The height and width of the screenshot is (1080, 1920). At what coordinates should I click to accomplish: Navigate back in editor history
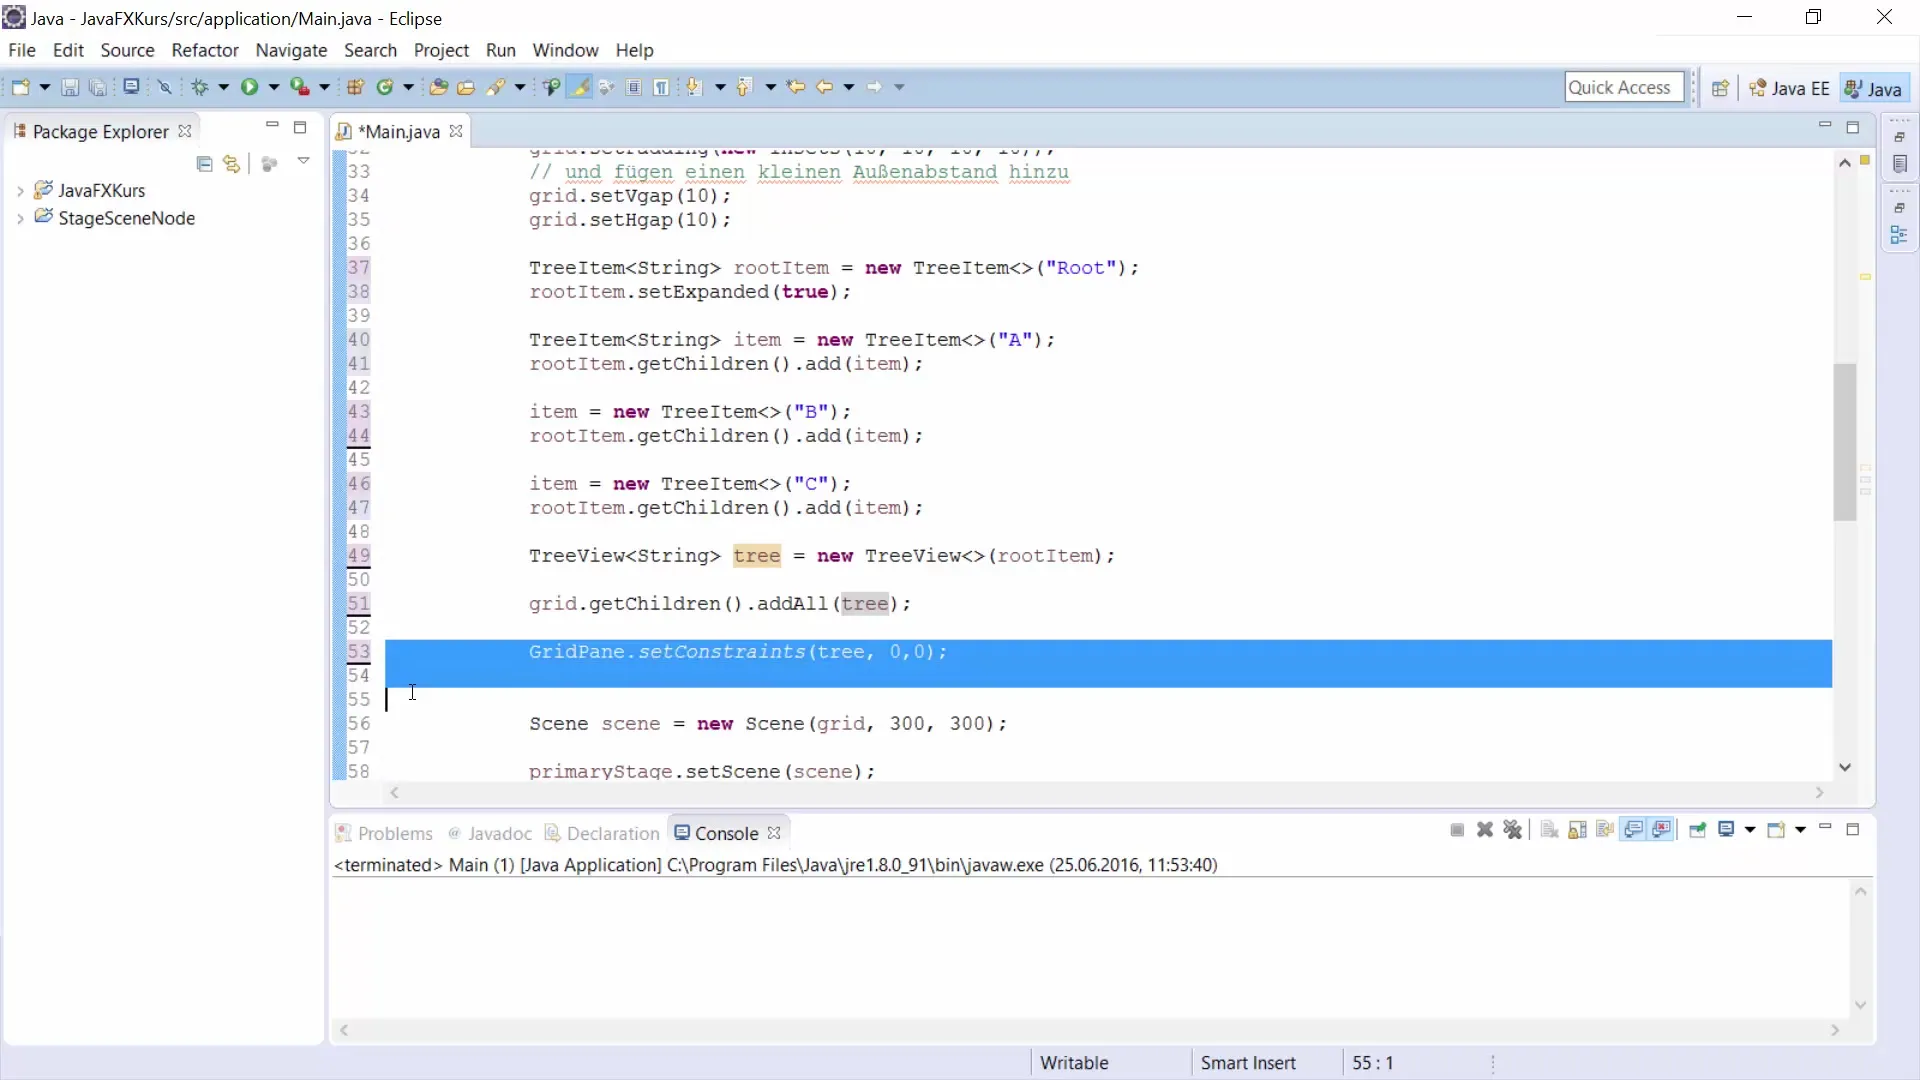click(824, 87)
